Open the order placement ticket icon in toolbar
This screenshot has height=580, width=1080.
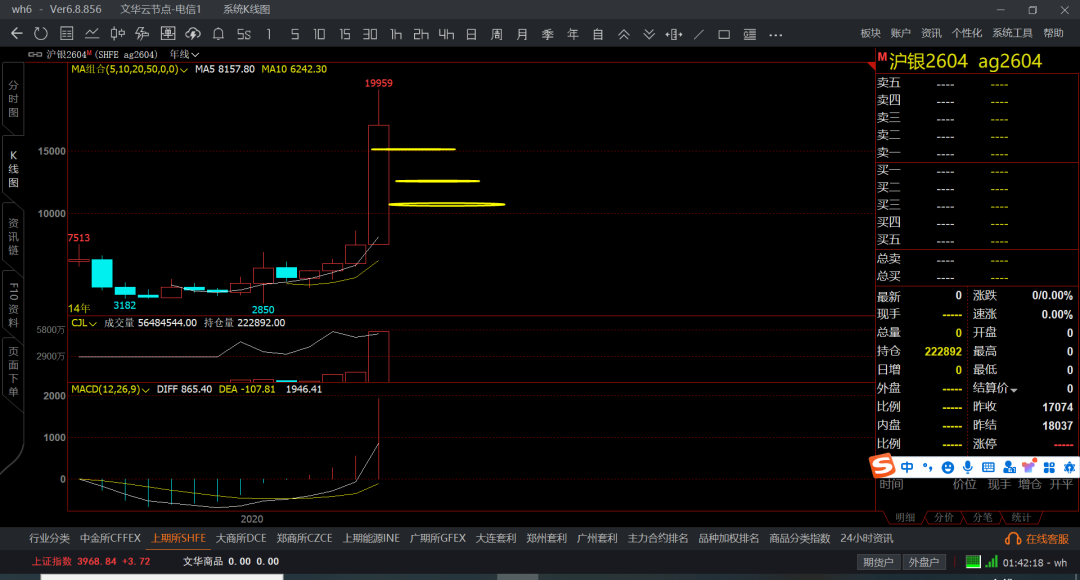[x=167, y=34]
